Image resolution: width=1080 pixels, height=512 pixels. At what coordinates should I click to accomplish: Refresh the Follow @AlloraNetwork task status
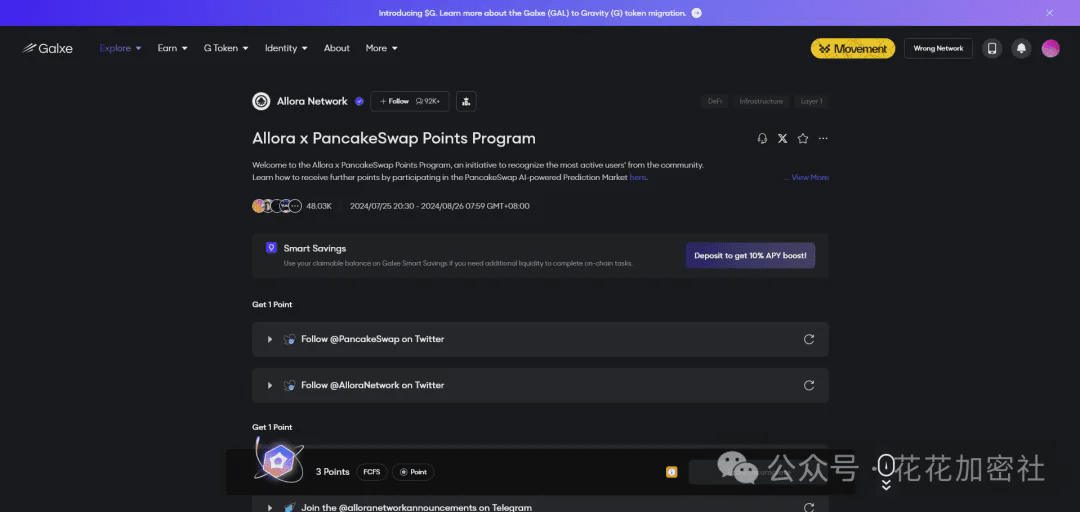click(809, 385)
